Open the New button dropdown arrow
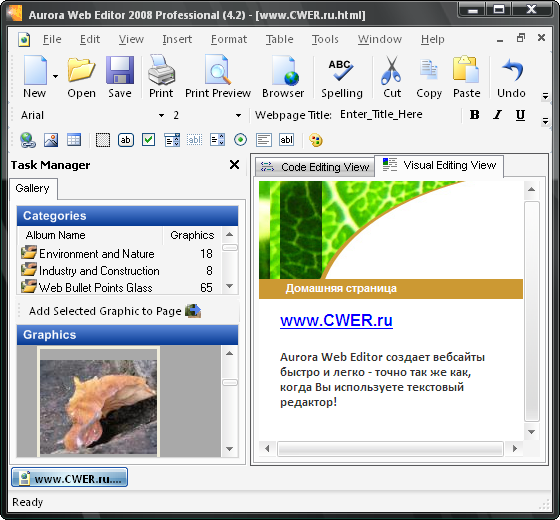560x520 pixels. tap(55, 76)
